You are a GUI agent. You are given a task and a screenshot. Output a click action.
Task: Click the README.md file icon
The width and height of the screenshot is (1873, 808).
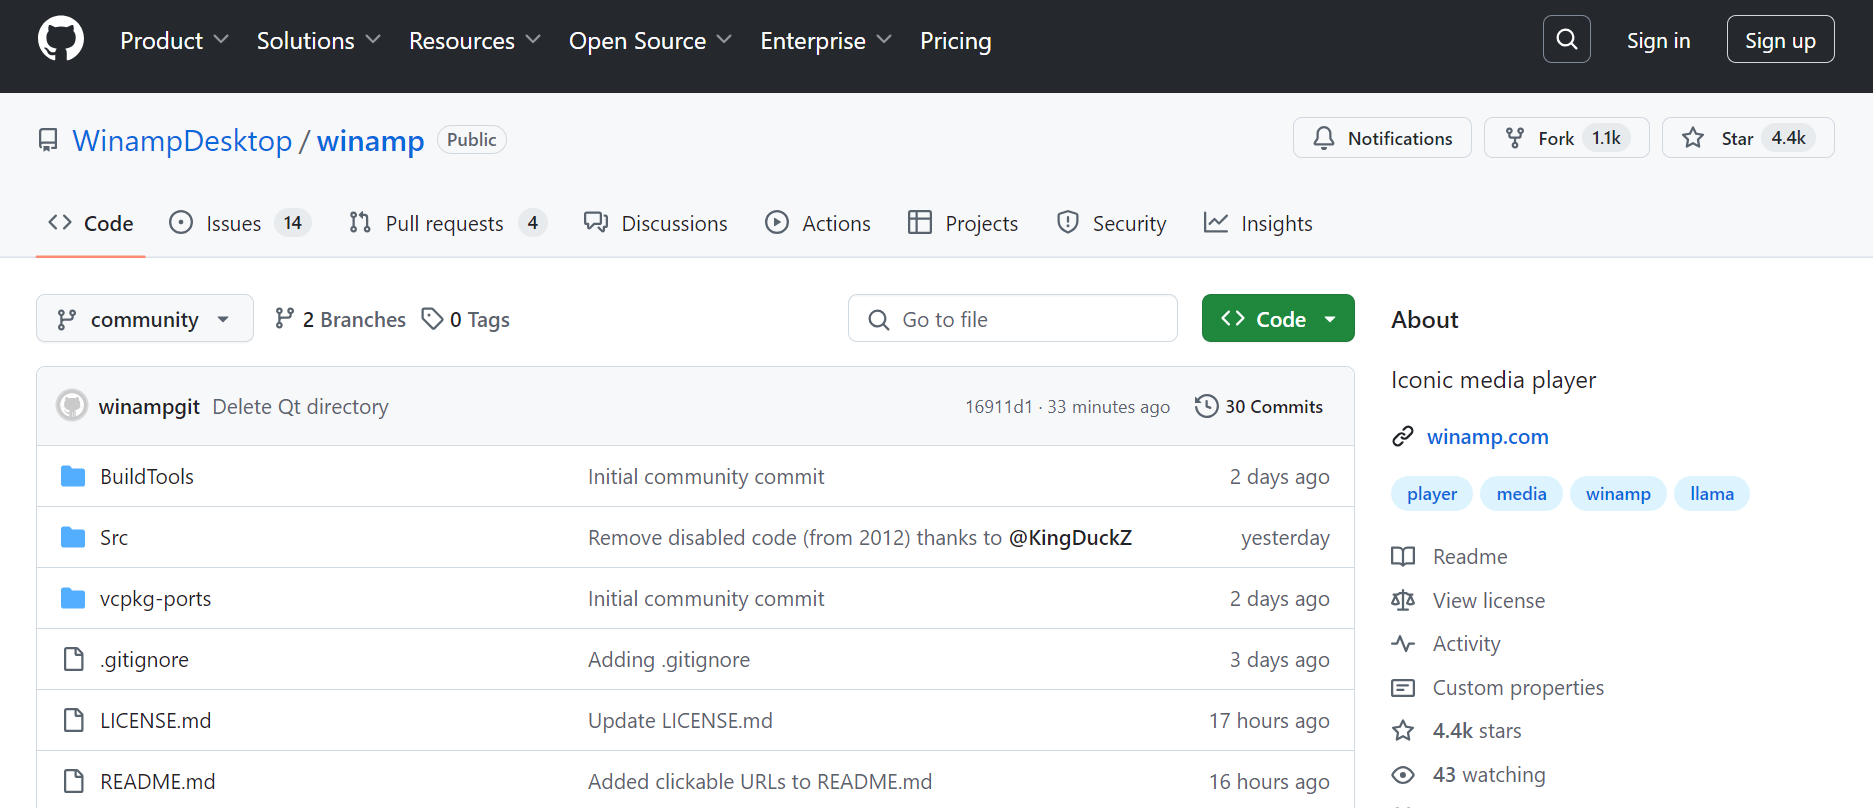coord(73,781)
